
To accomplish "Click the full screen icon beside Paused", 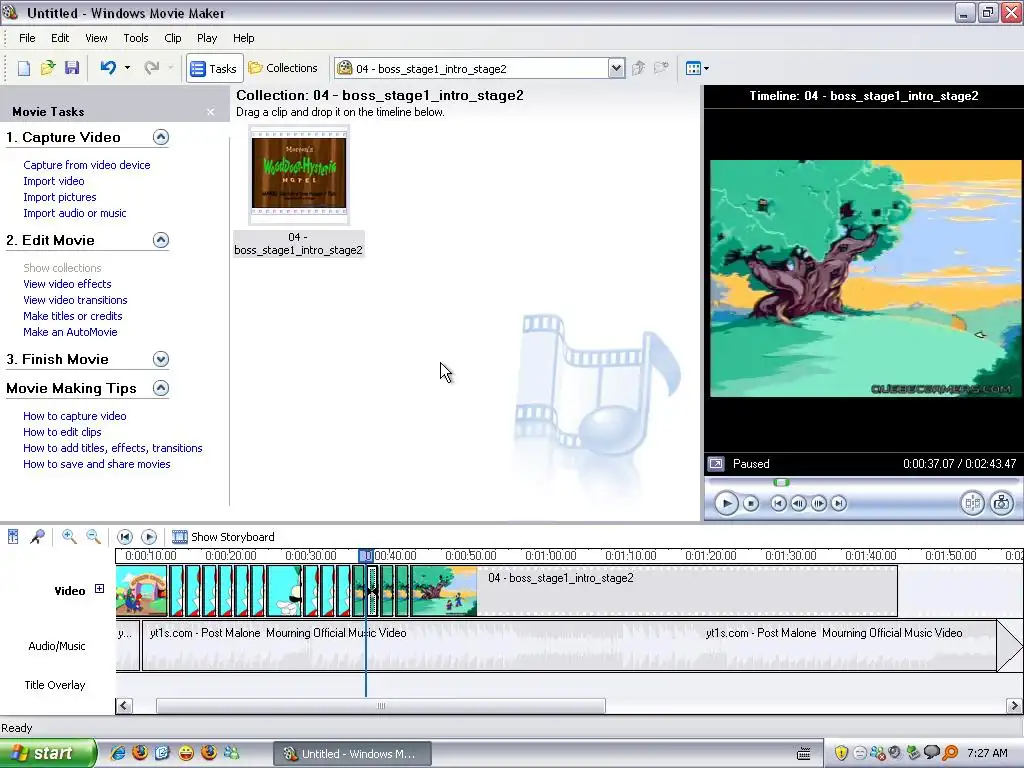I will (x=716, y=464).
